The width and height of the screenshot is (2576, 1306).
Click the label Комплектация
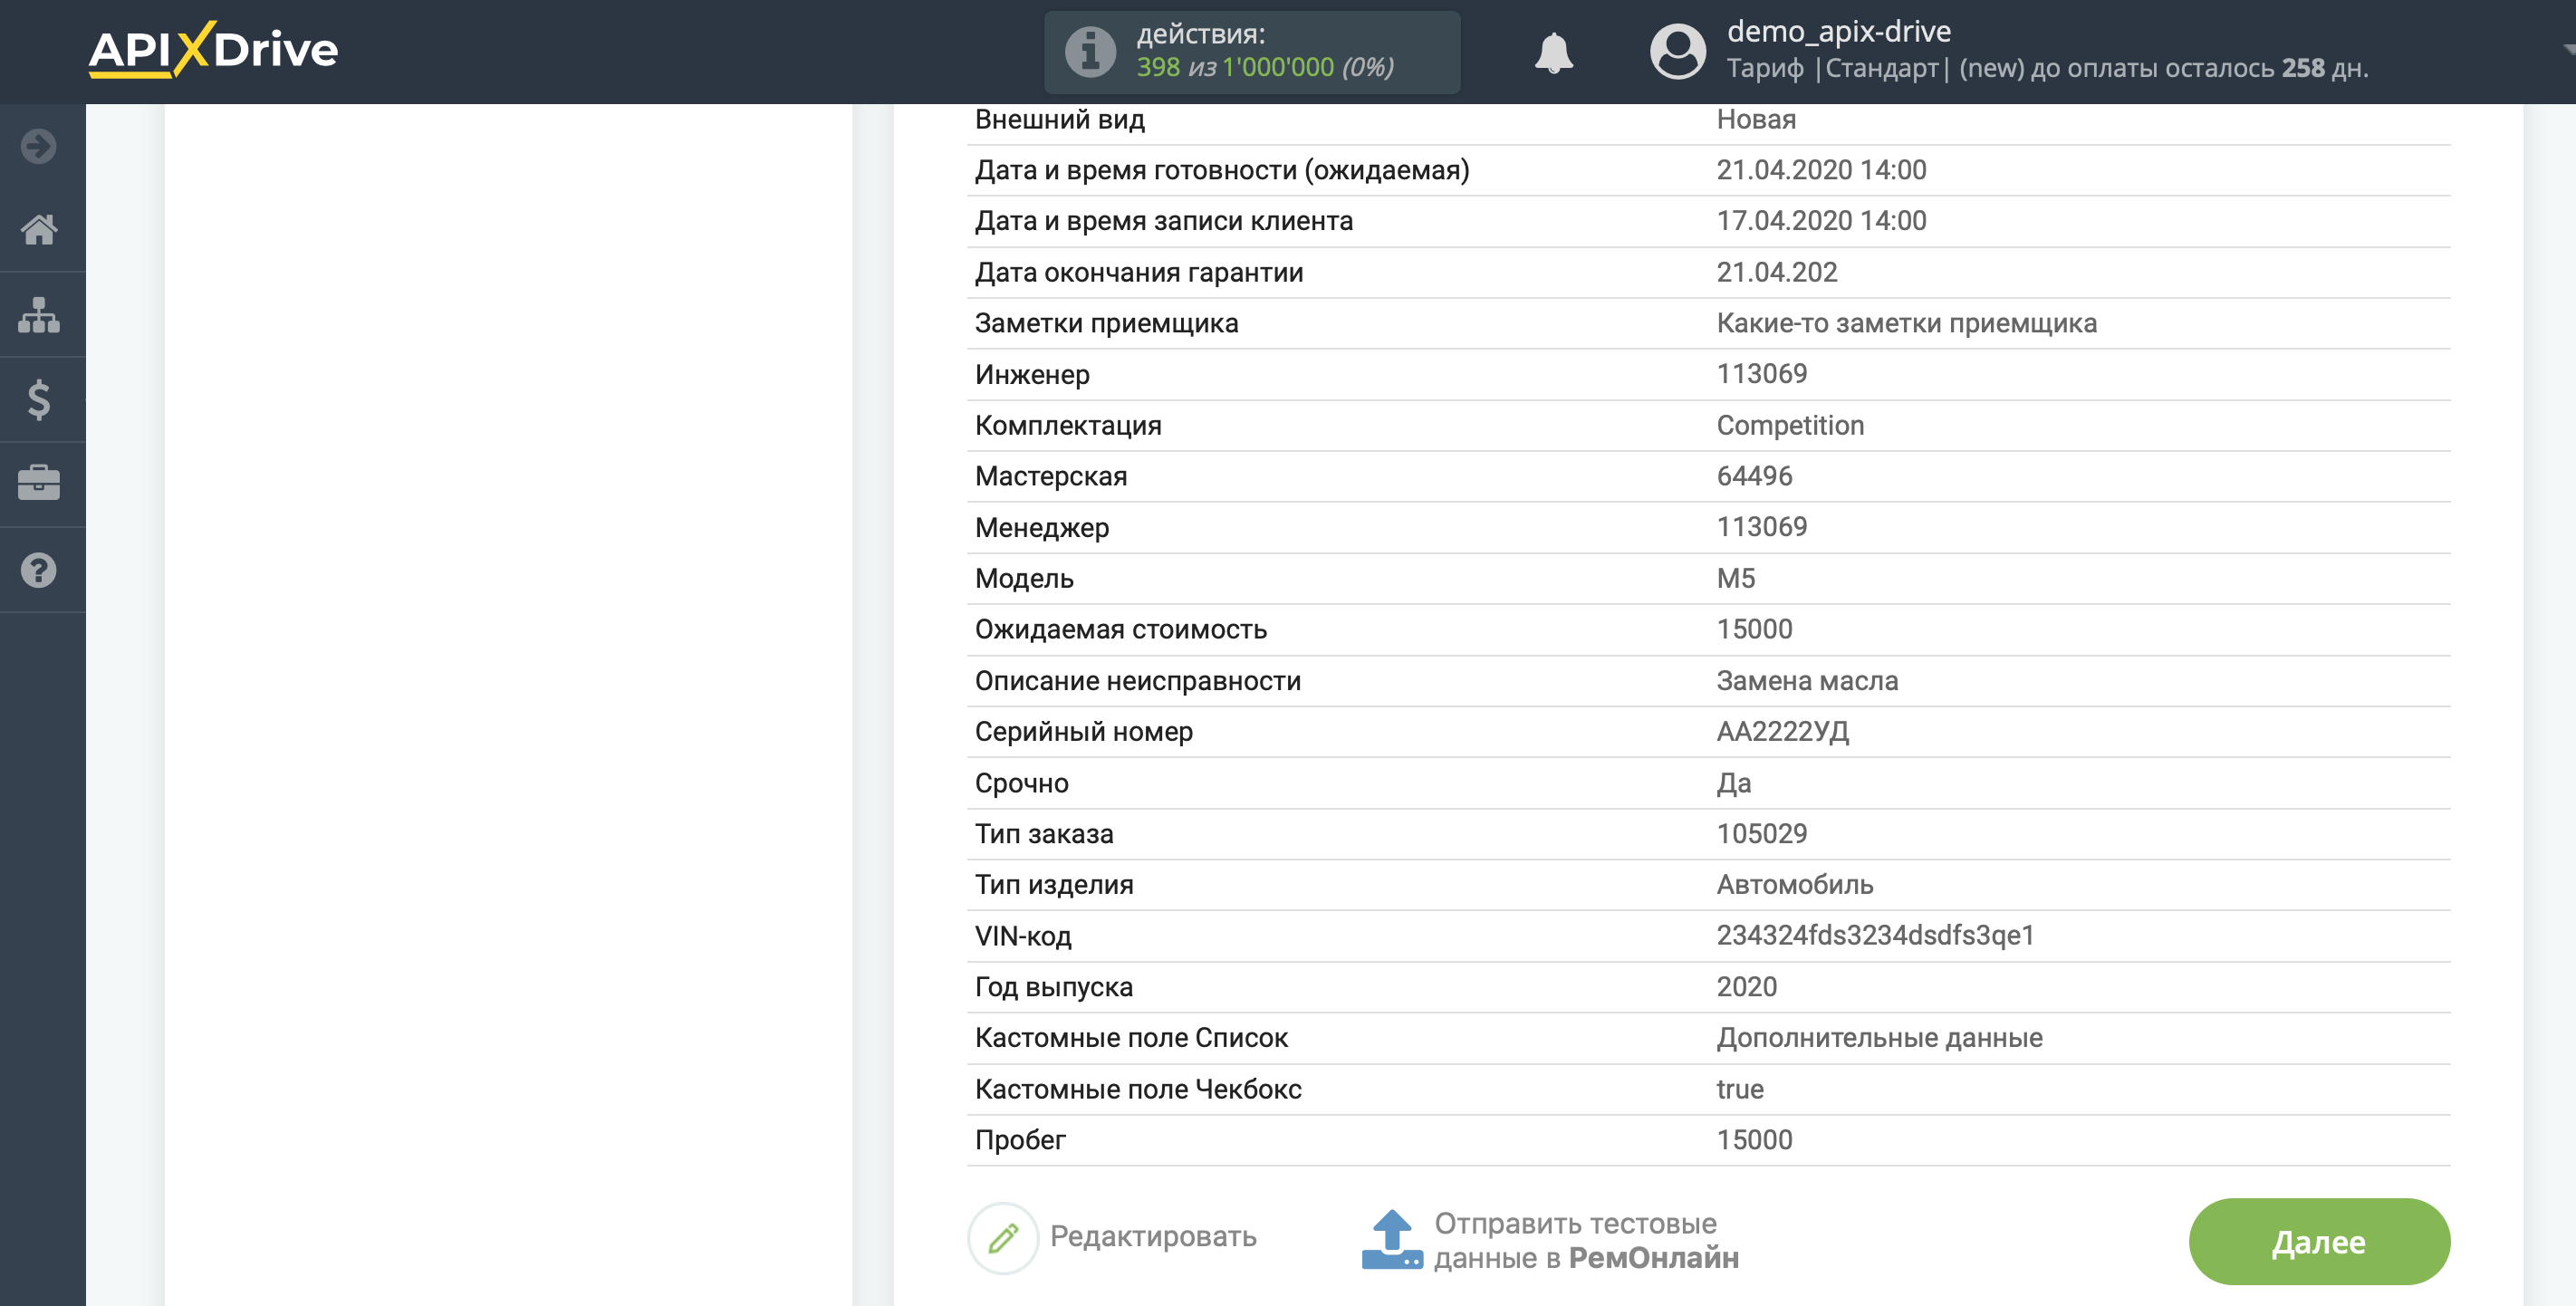click(x=1068, y=425)
